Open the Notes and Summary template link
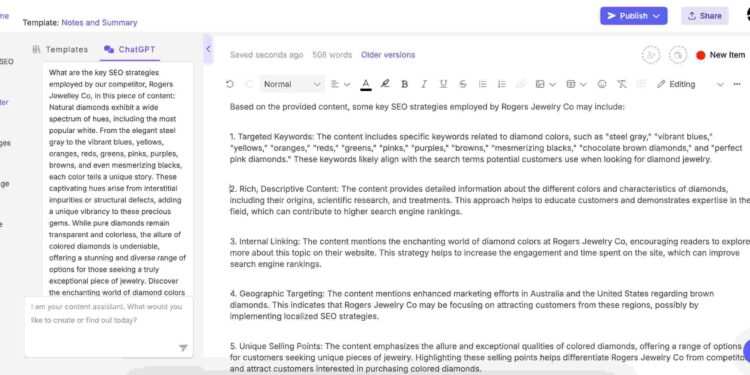 click(x=99, y=22)
